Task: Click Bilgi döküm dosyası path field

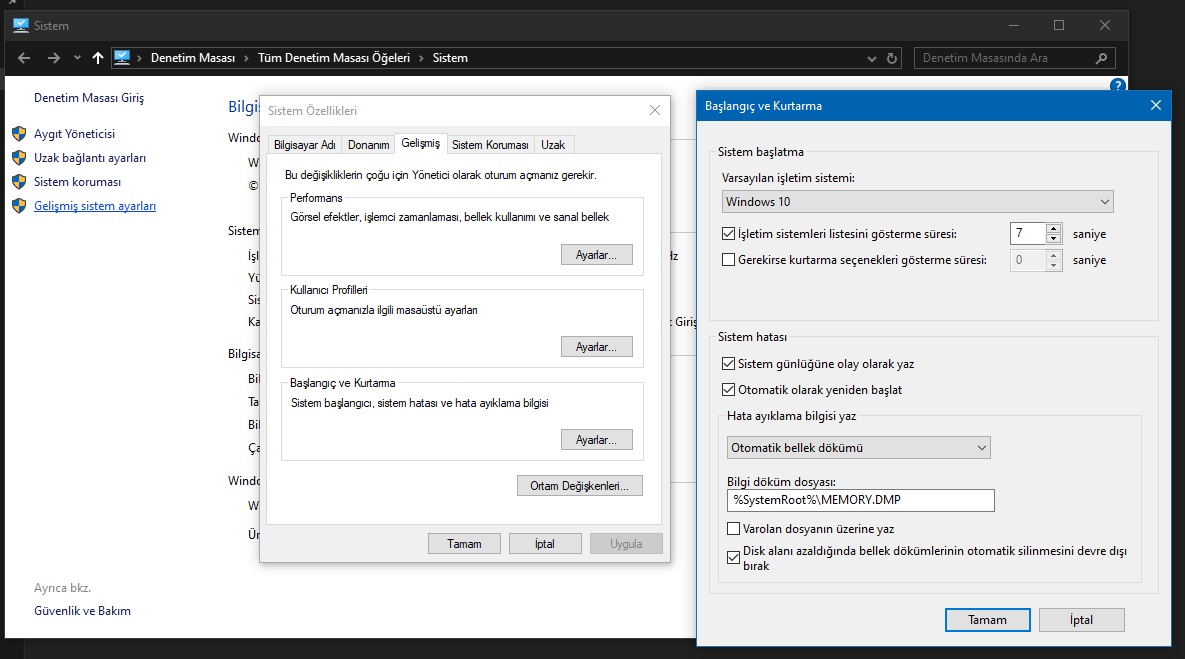Action: (x=861, y=500)
